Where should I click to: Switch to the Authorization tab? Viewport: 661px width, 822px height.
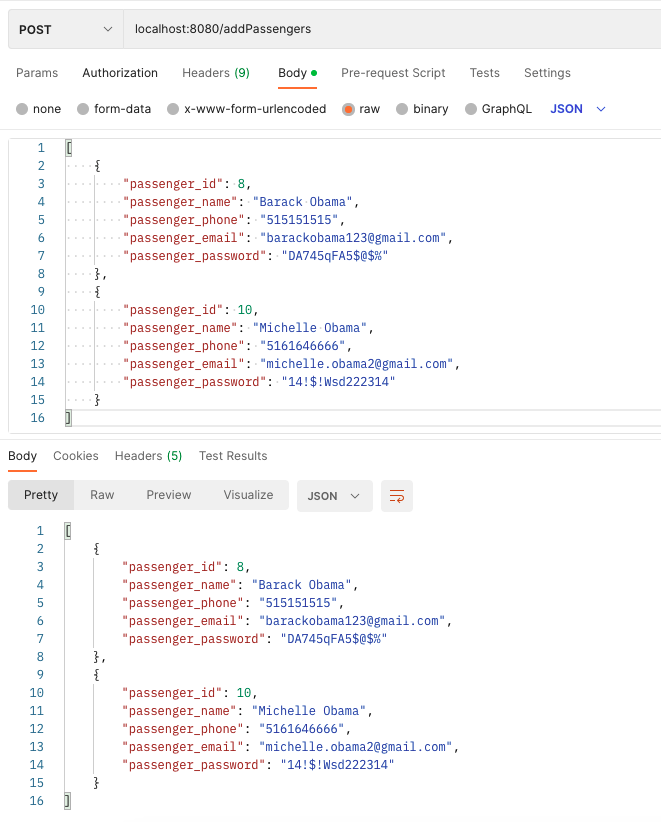tap(119, 72)
